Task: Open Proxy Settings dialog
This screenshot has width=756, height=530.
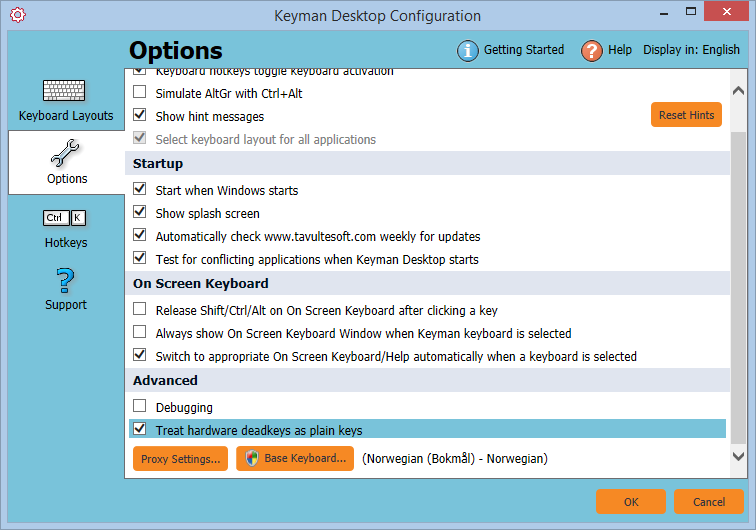Action: click(x=180, y=459)
